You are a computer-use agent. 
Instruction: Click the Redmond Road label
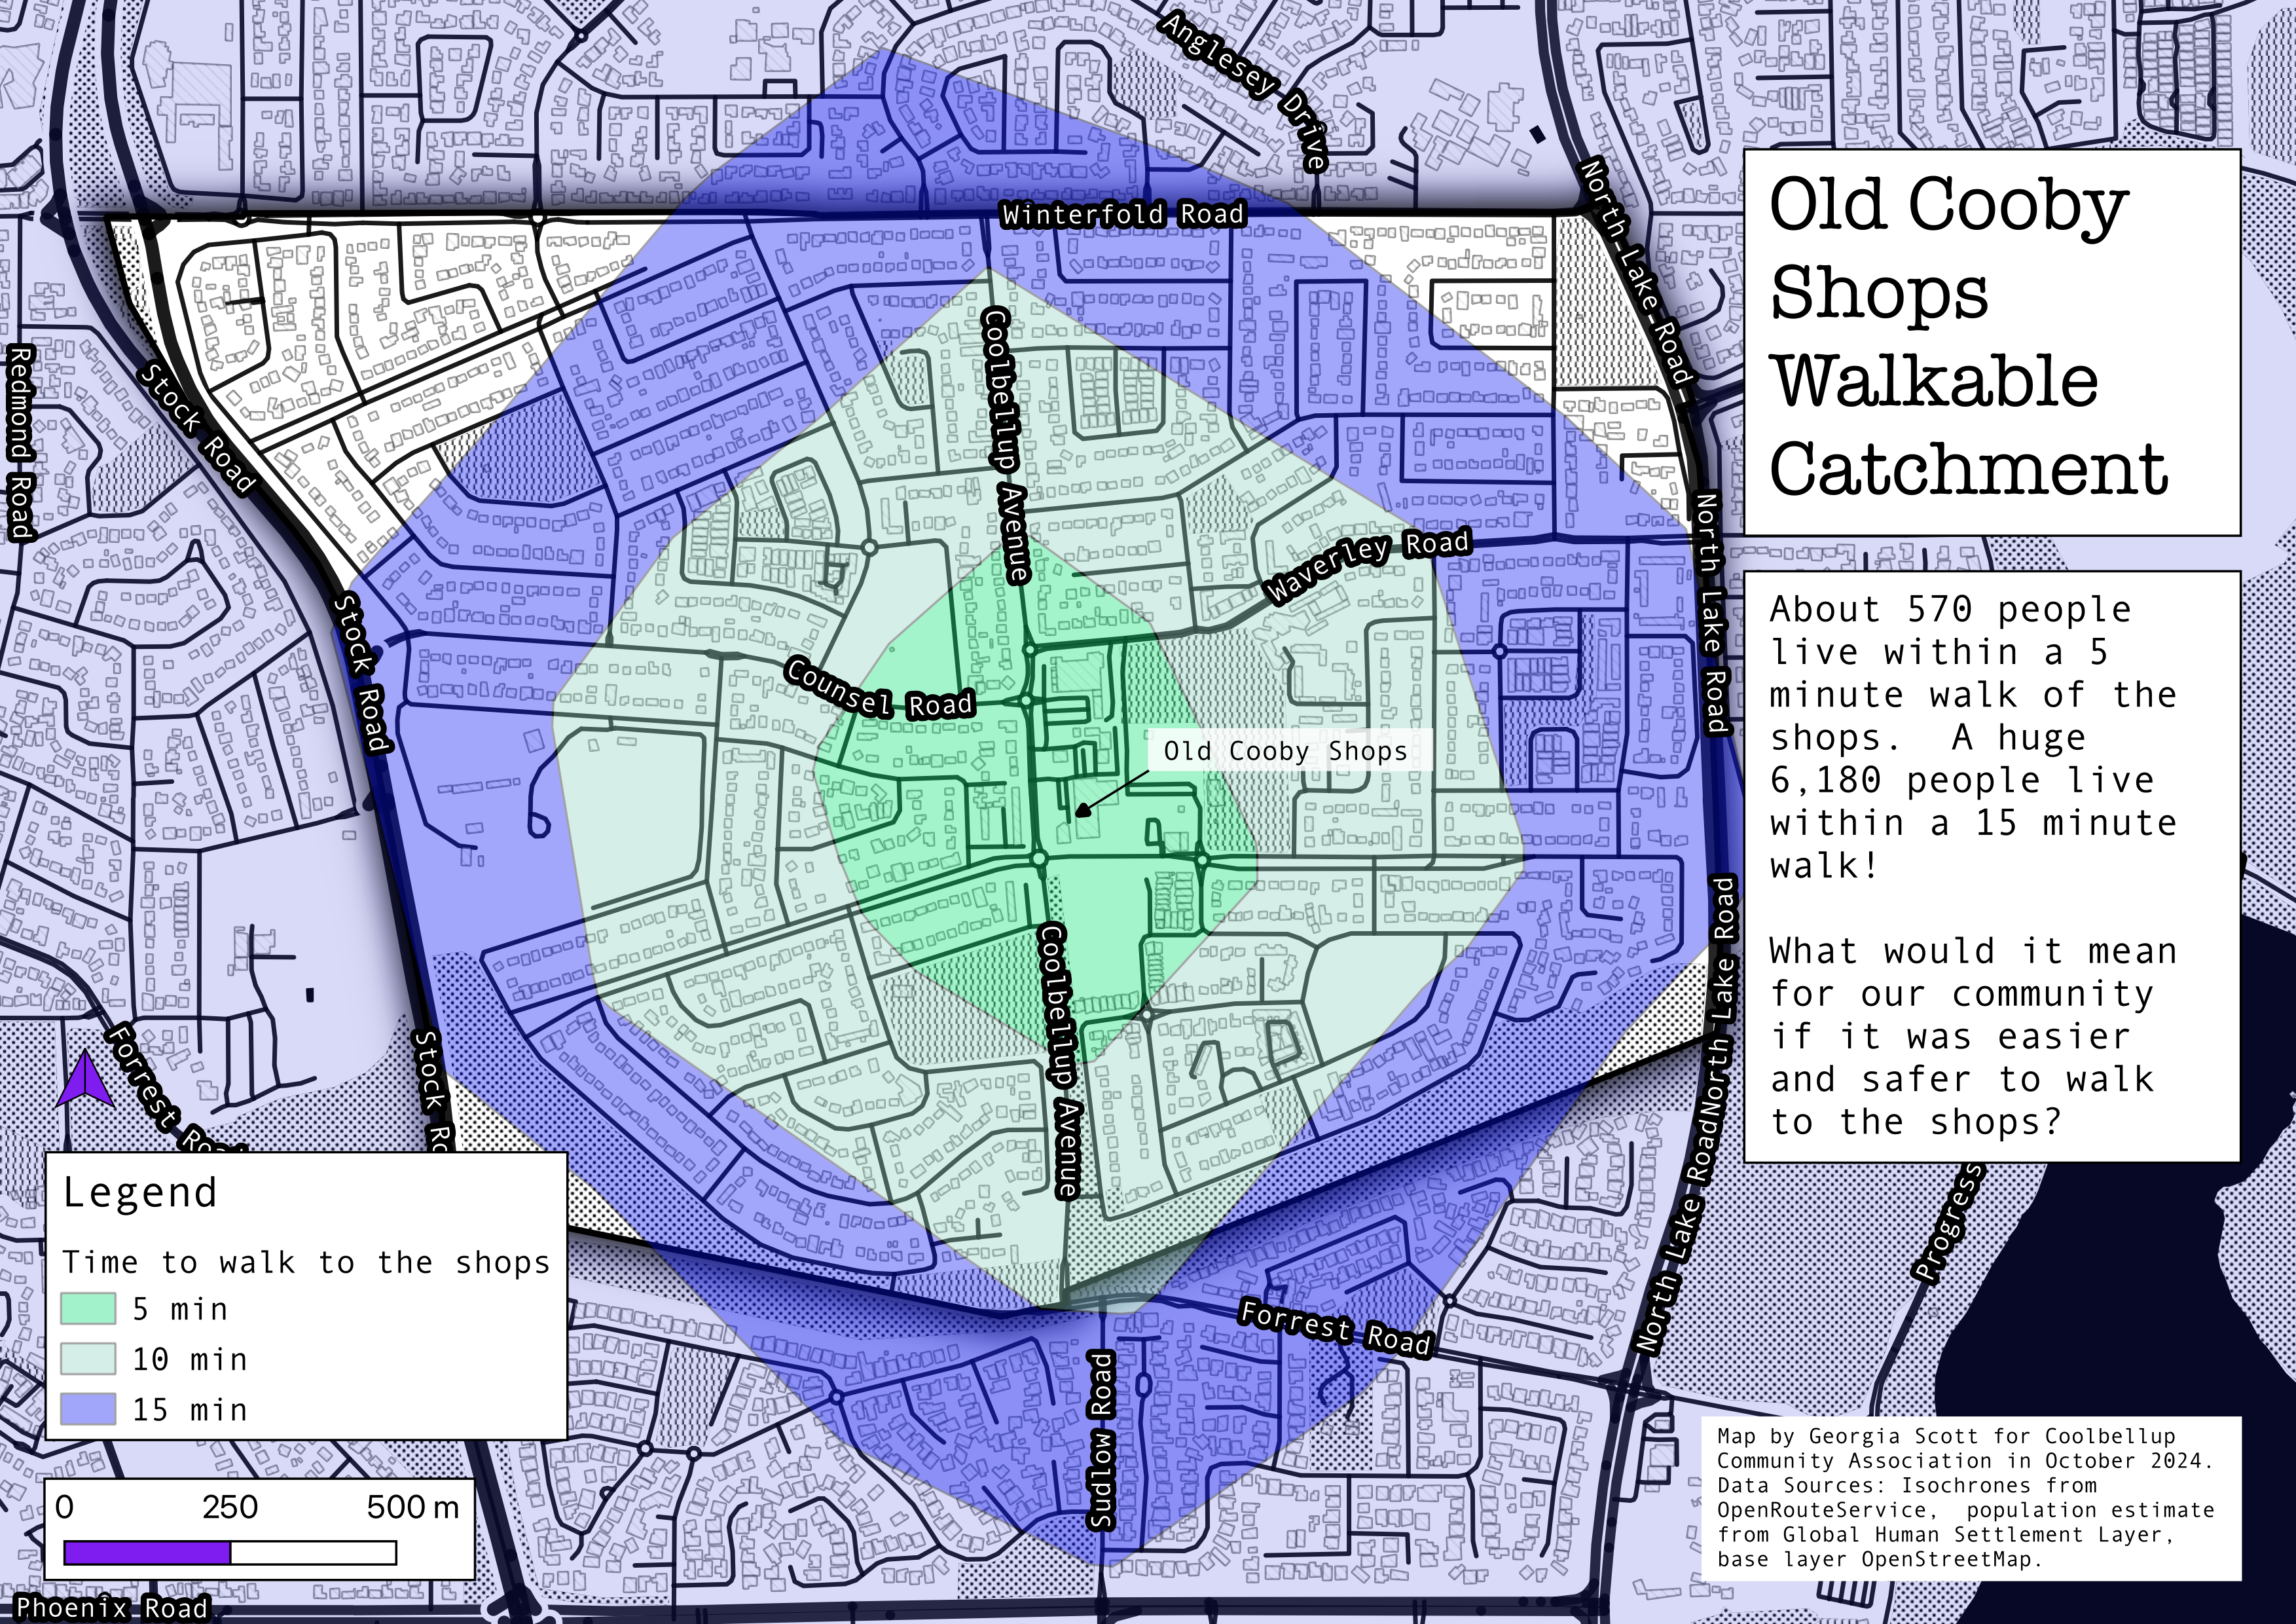coord(20,442)
